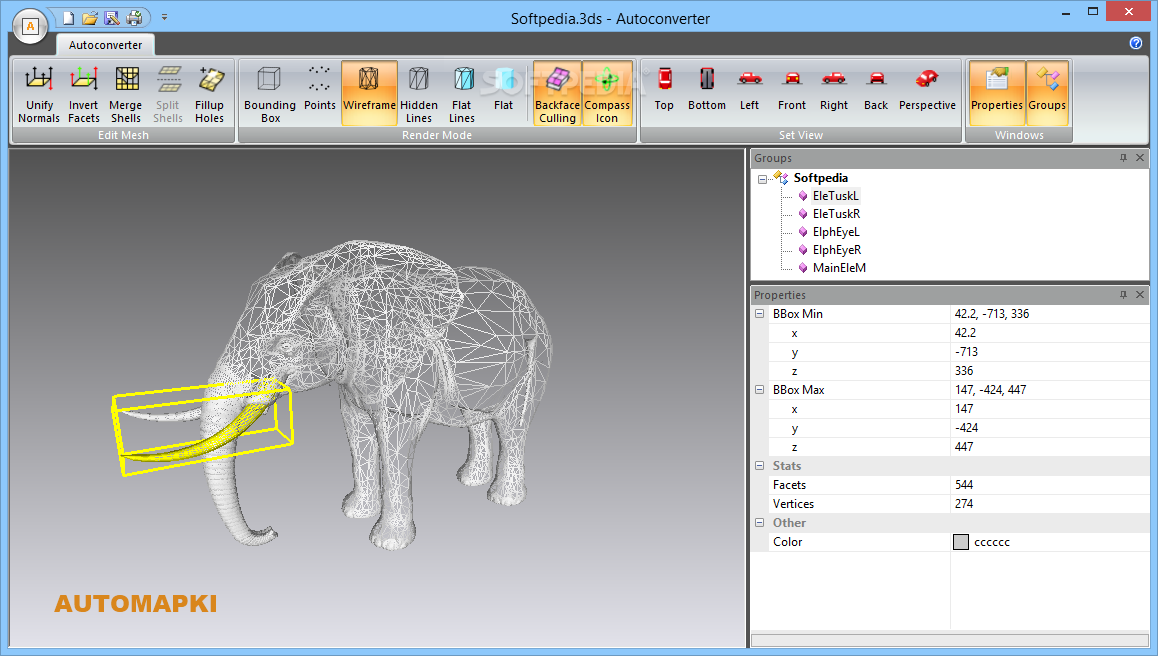
Task: Toggle the Compass Icon display
Action: coord(607,94)
